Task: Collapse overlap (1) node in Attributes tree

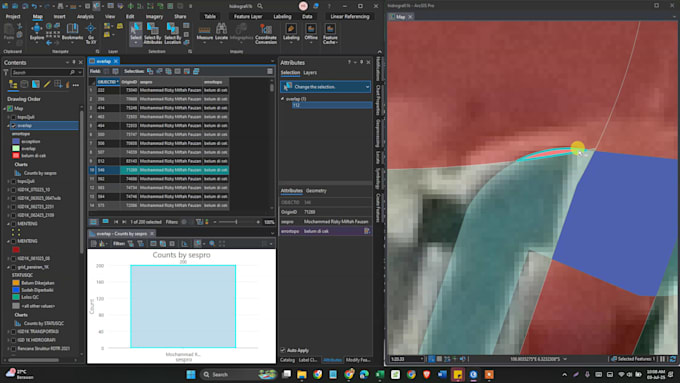Action: [x=282, y=99]
